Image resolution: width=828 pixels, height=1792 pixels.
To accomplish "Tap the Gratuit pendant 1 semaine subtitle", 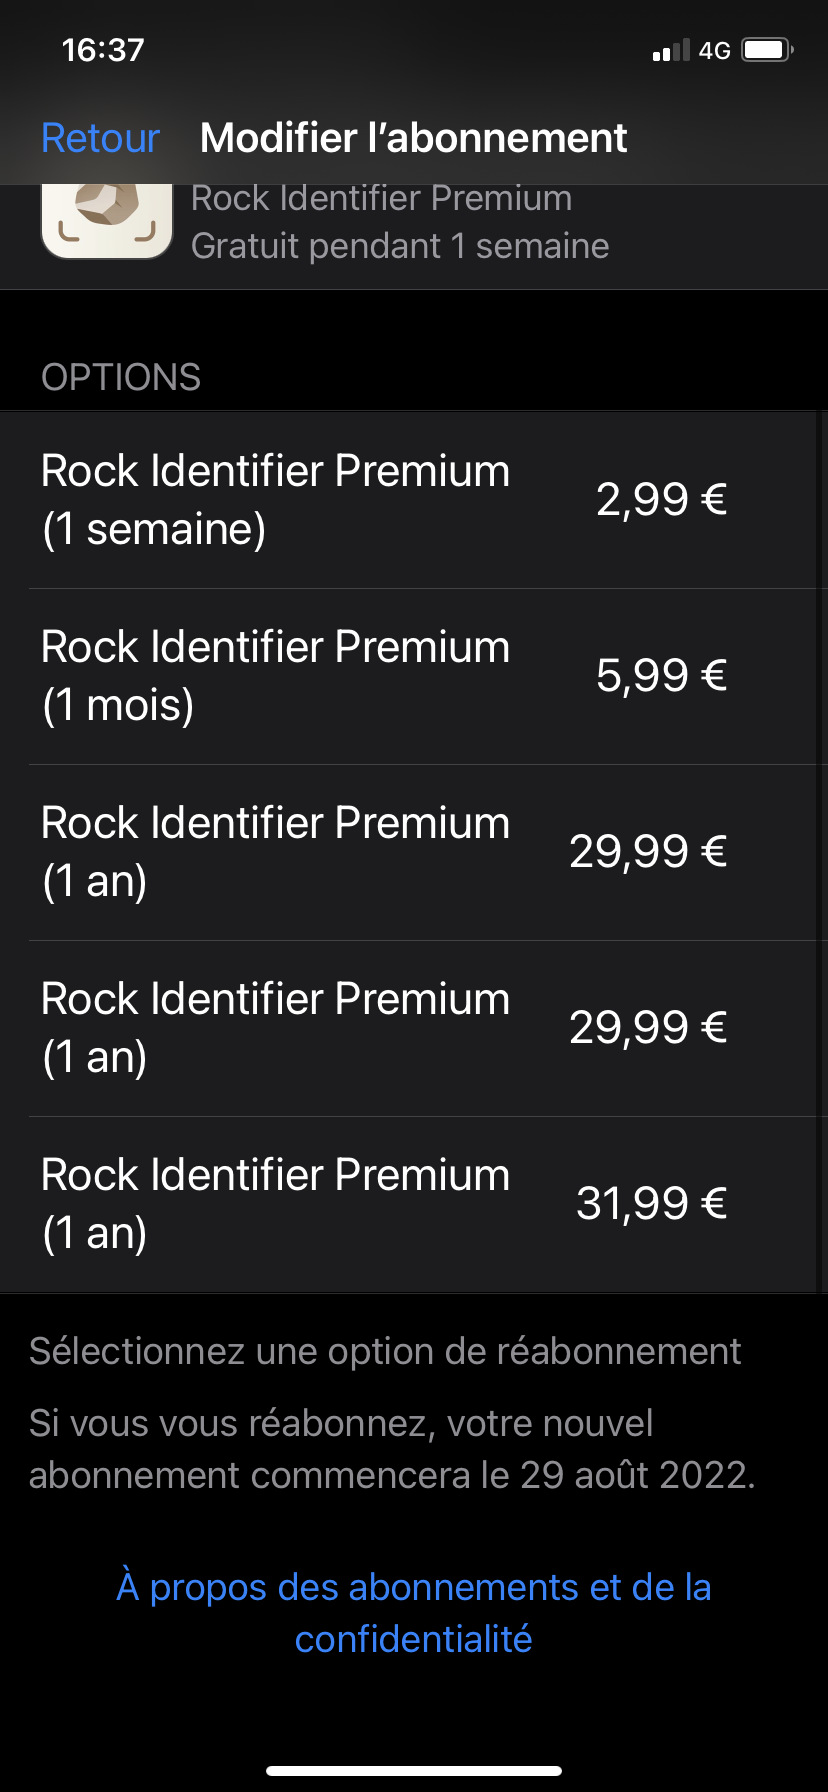I will [x=400, y=246].
